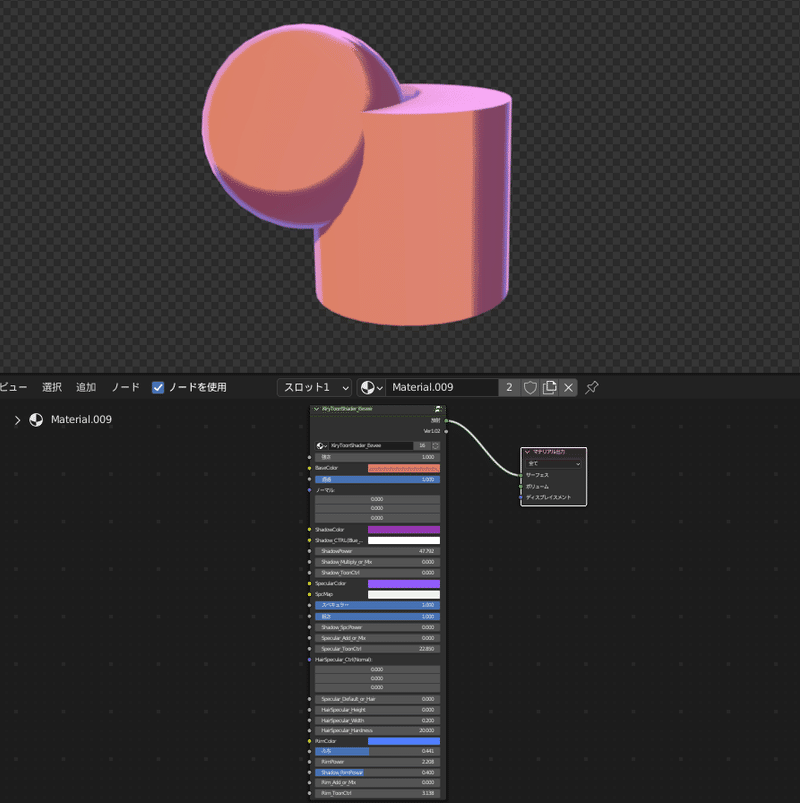Click the Shadow_SpcPower value field
The image size is (800, 803).
coord(377,627)
